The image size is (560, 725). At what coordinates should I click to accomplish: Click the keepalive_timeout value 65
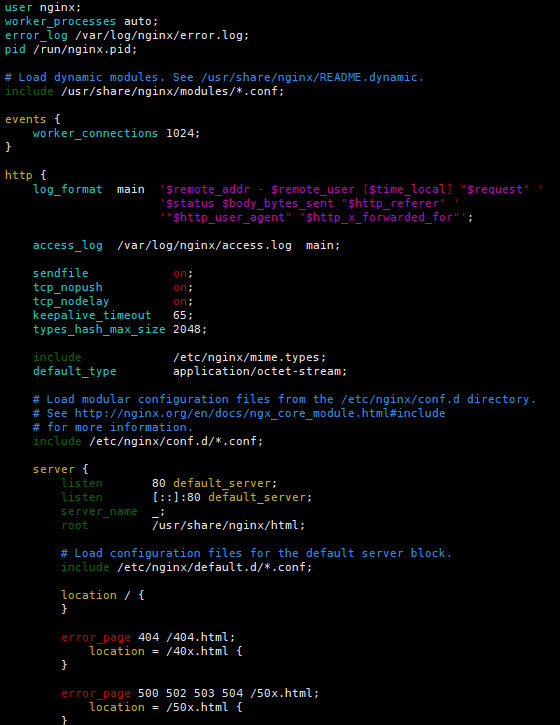click(x=180, y=315)
